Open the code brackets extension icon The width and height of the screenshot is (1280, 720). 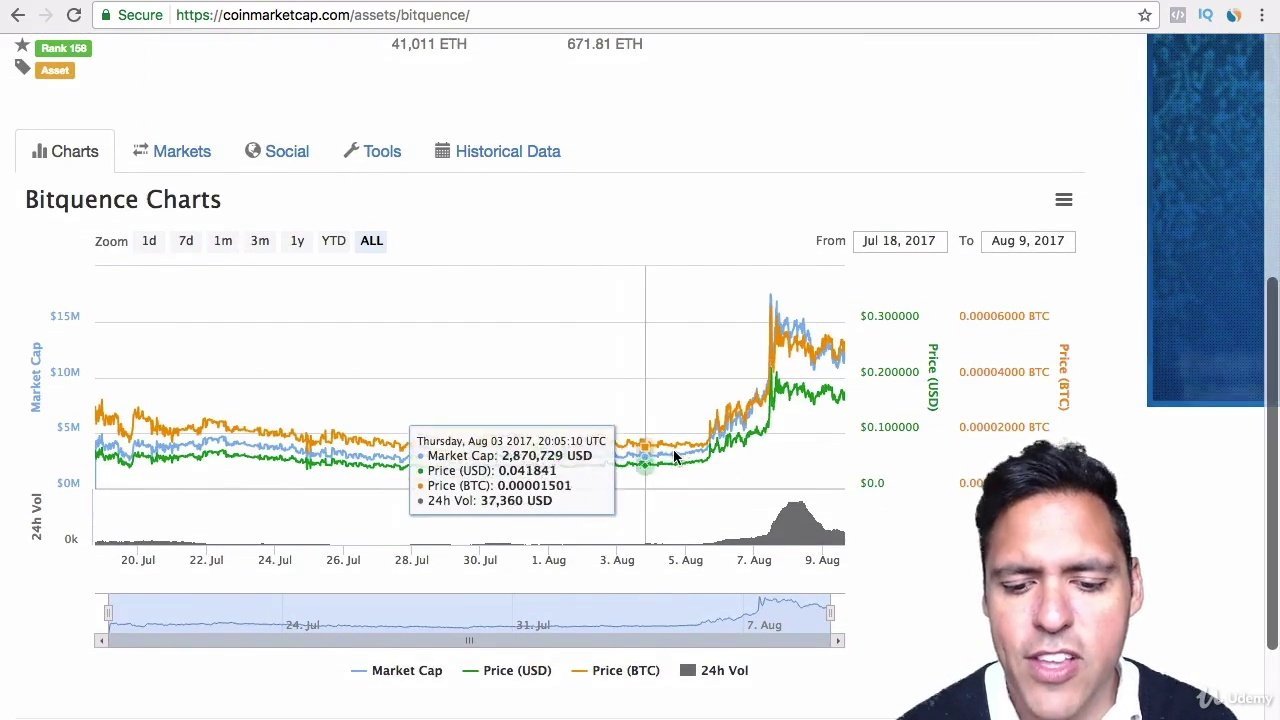pyautogui.click(x=1178, y=15)
